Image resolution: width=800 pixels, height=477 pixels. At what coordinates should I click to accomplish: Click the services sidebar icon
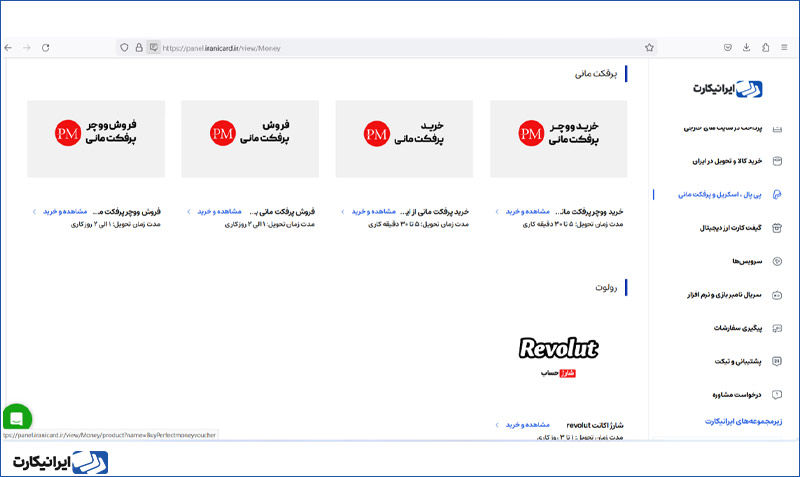point(777,261)
